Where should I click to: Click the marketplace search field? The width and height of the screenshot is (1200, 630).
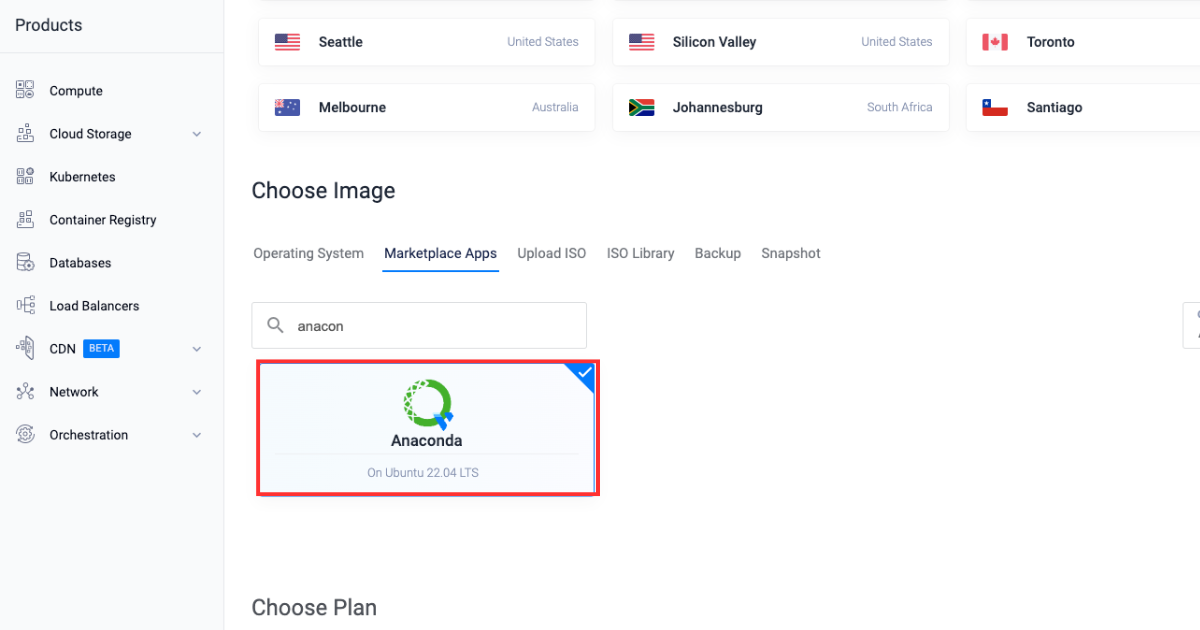(419, 326)
